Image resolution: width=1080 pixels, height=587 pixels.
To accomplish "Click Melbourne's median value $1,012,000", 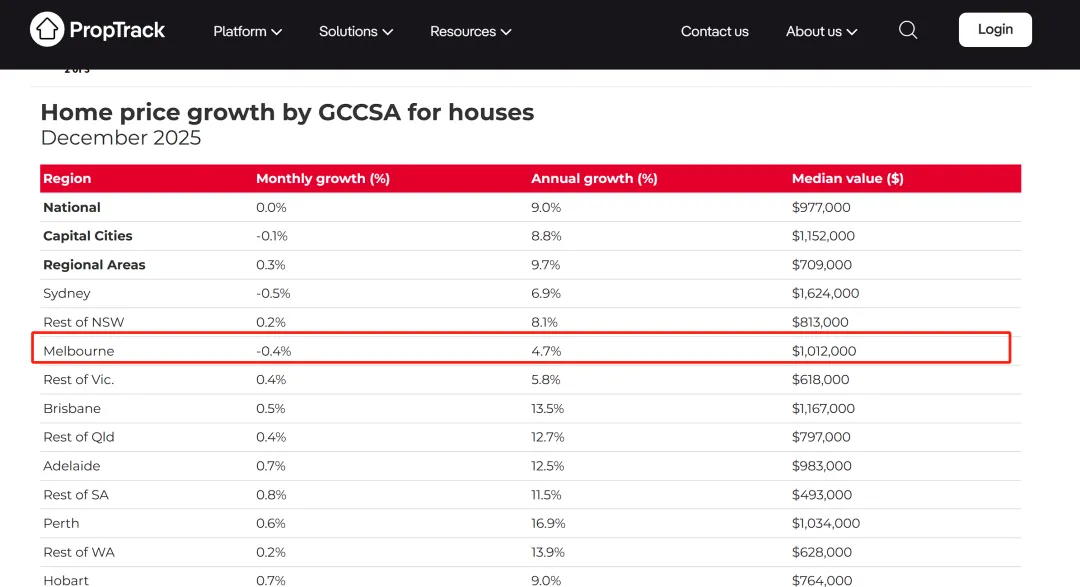I will (x=824, y=351).
